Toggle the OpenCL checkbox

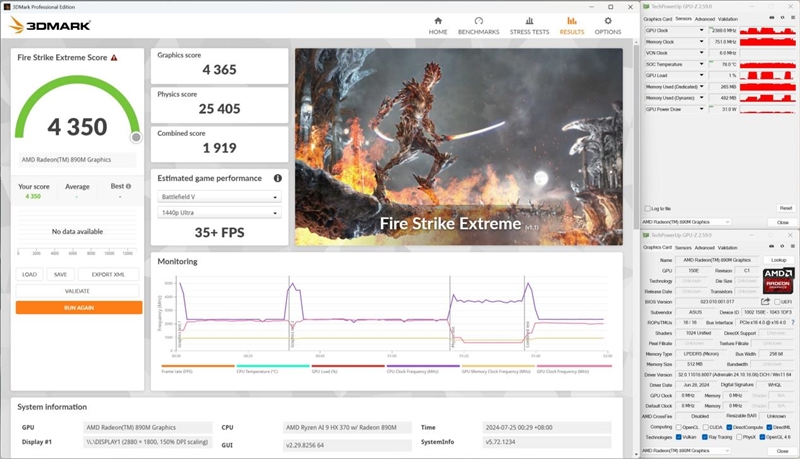(x=679, y=427)
